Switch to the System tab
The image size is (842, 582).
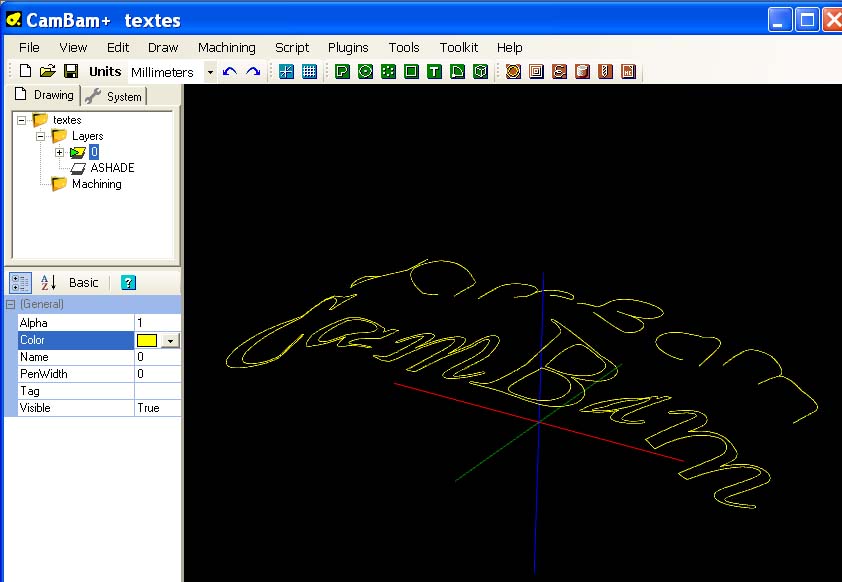click(114, 97)
